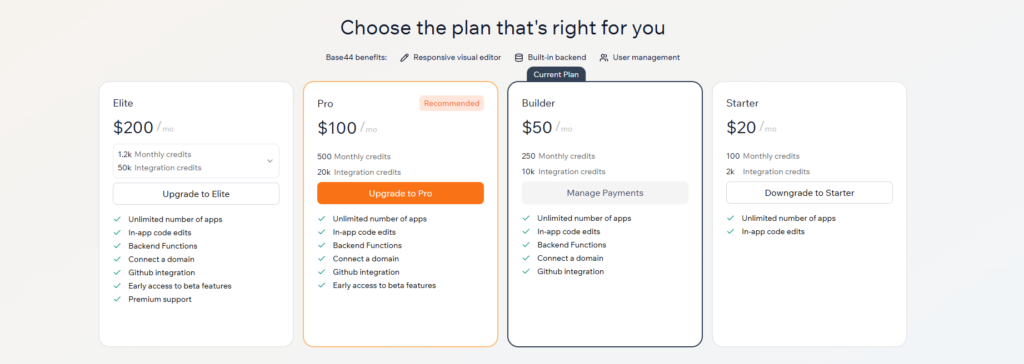Image resolution: width=1024 pixels, height=364 pixels.
Task: Select the 50k Integration credits dropdown row
Action: coord(160,168)
